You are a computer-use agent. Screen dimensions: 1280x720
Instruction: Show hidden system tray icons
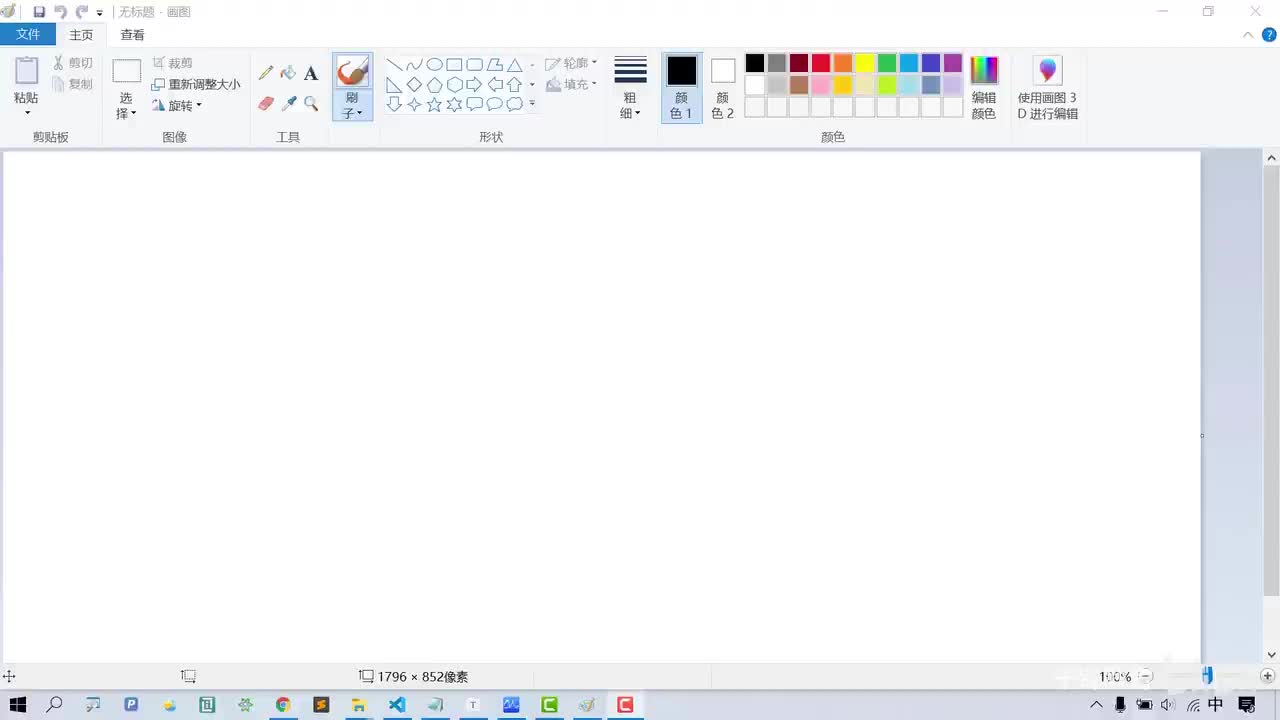point(1096,705)
